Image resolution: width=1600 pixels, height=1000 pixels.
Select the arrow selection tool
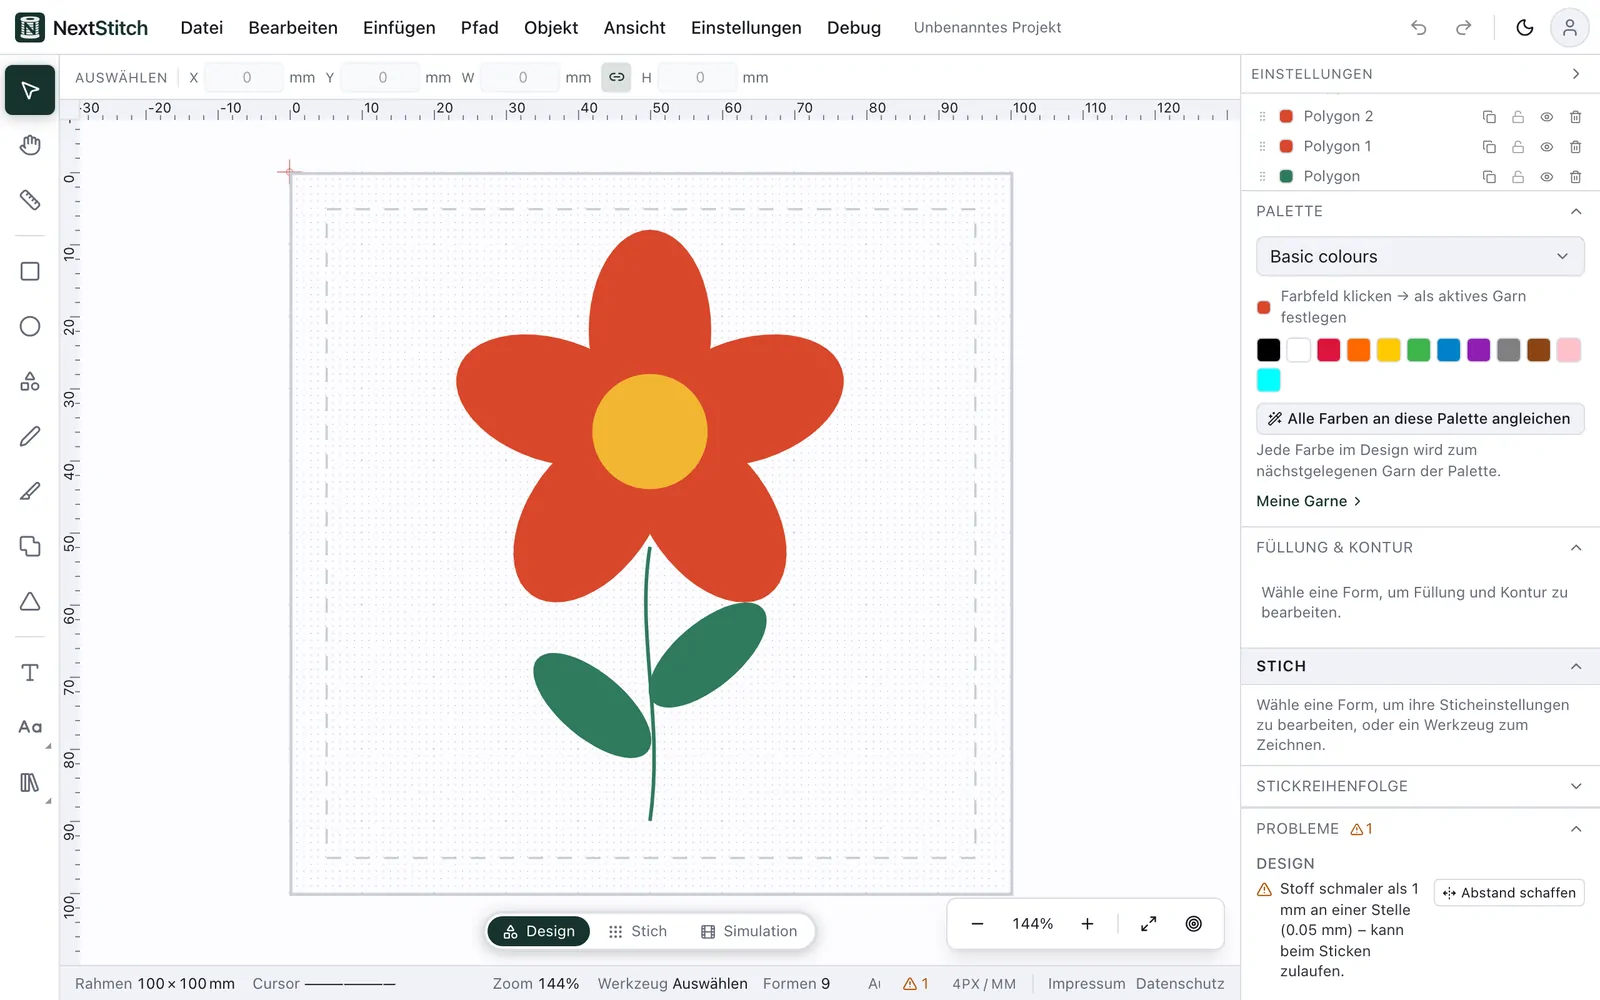tap(30, 91)
